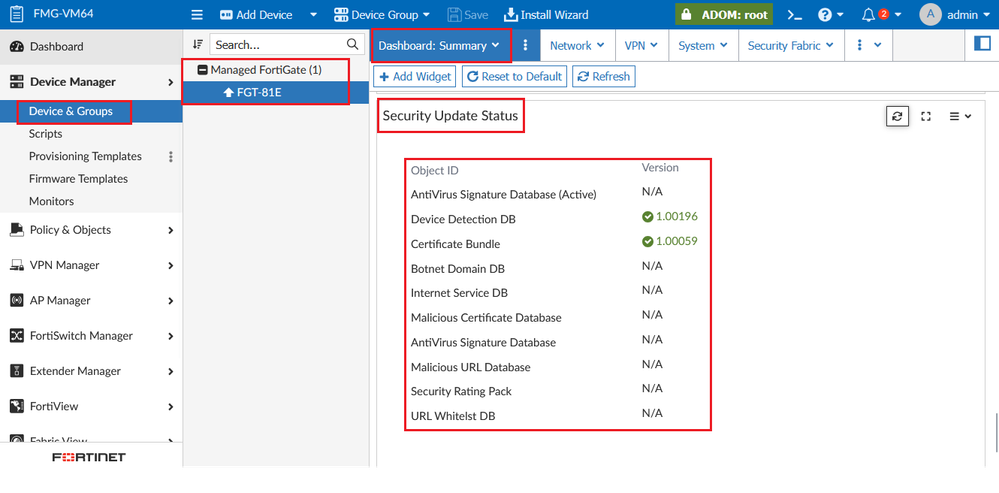Click the hamburger menu icon in header
The image size is (999, 493).
pos(197,15)
